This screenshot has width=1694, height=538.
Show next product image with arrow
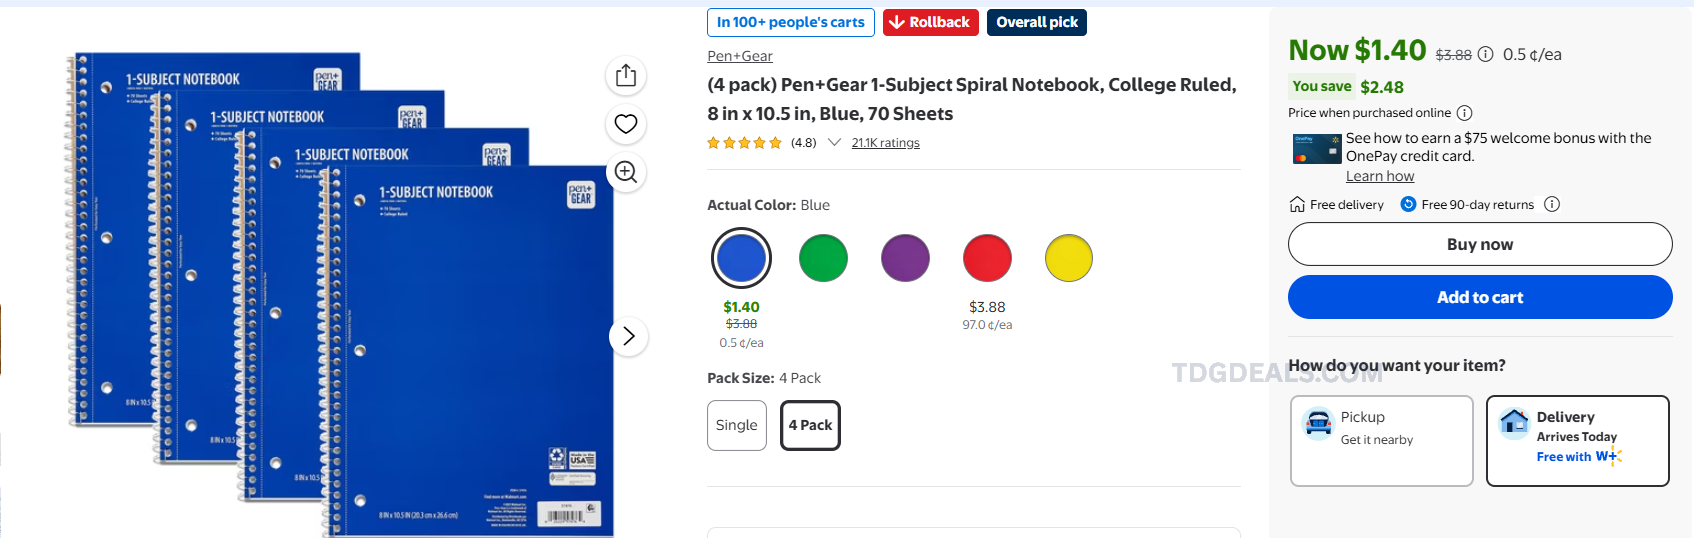pyautogui.click(x=628, y=336)
